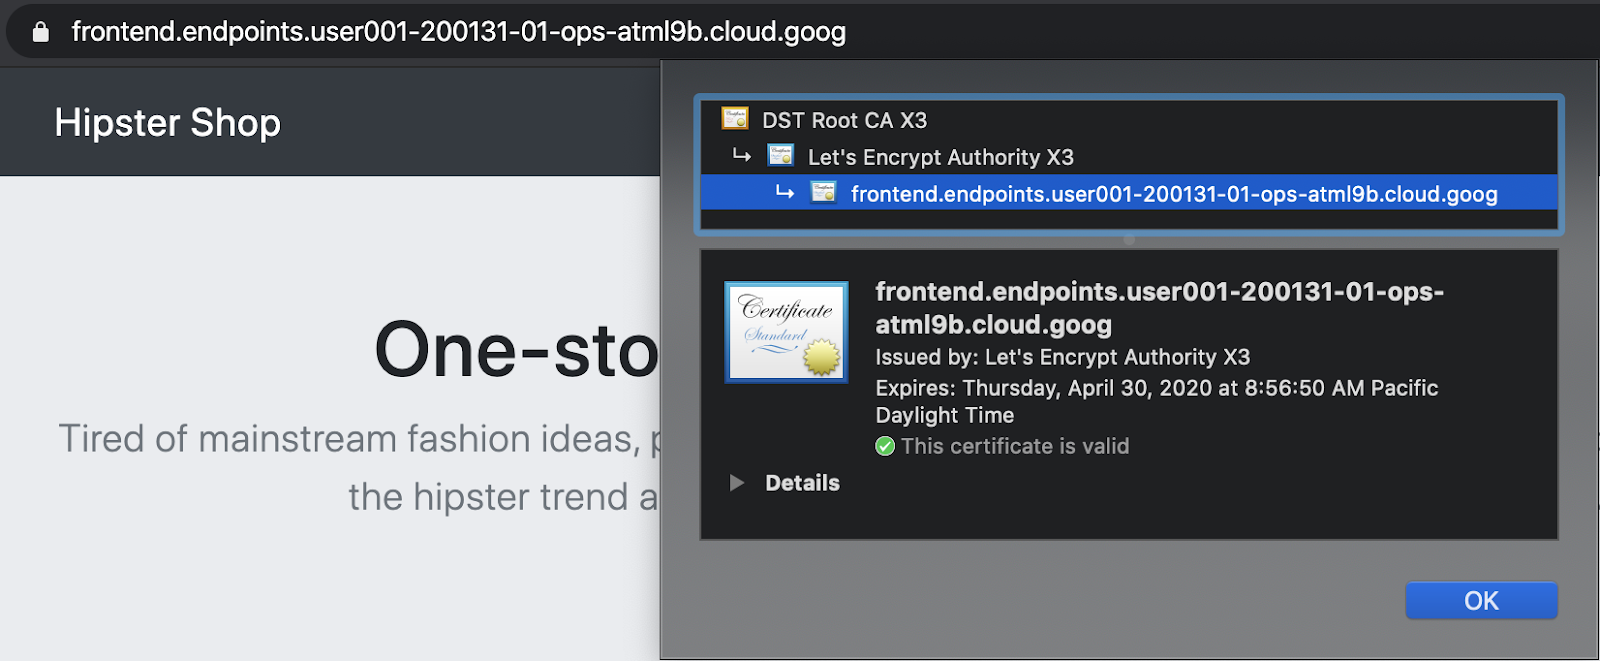Select Let's Encrypt Authority X3 in chain

tap(940, 157)
